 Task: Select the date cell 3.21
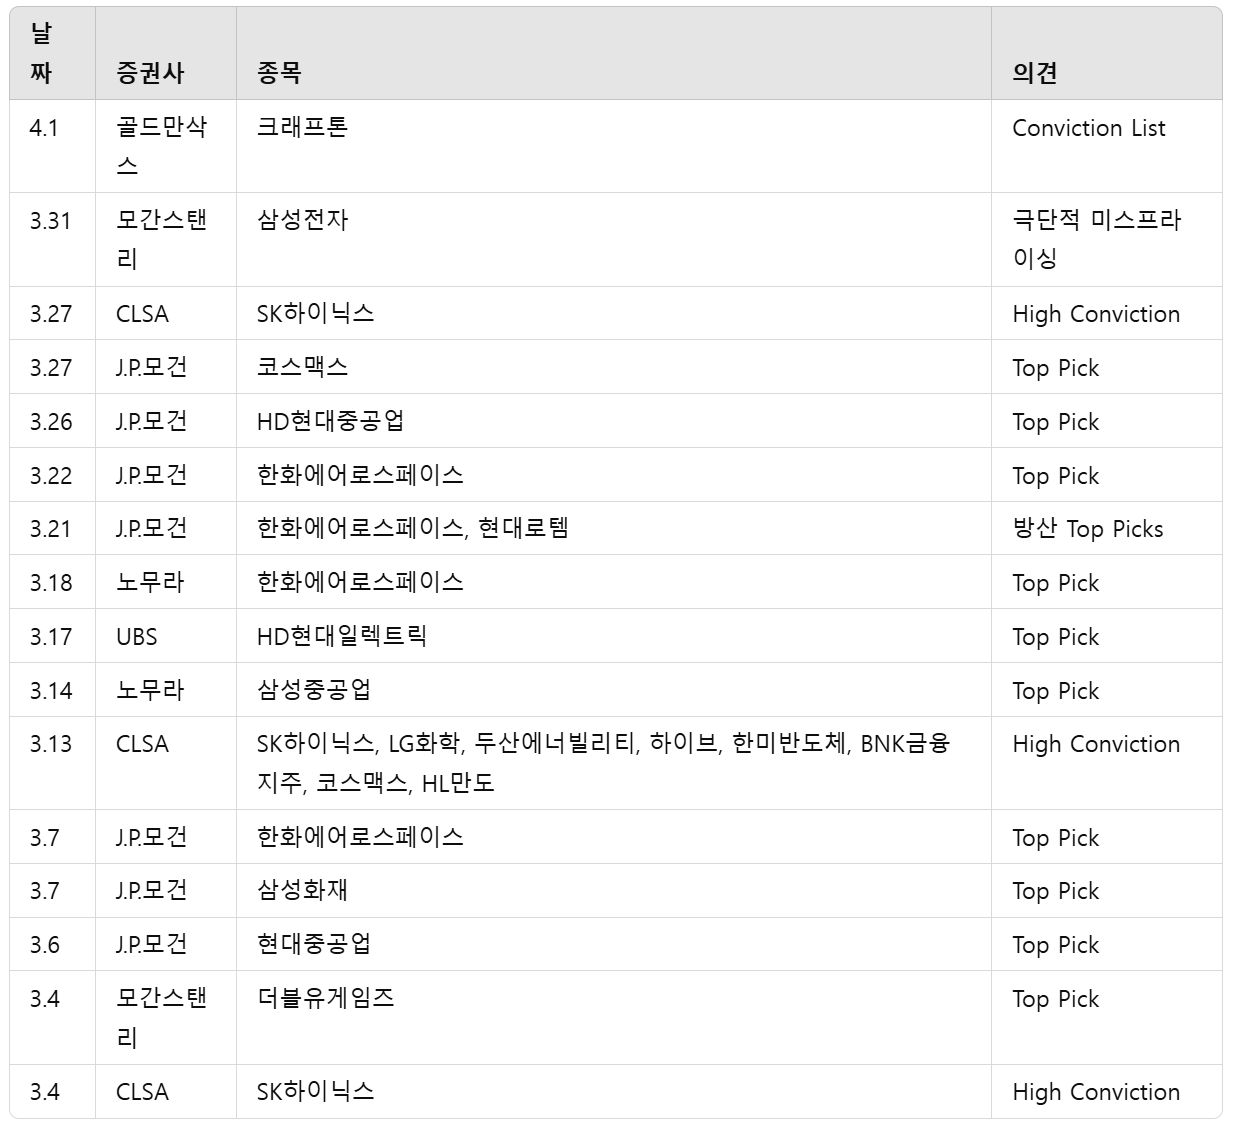pos(51,529)
